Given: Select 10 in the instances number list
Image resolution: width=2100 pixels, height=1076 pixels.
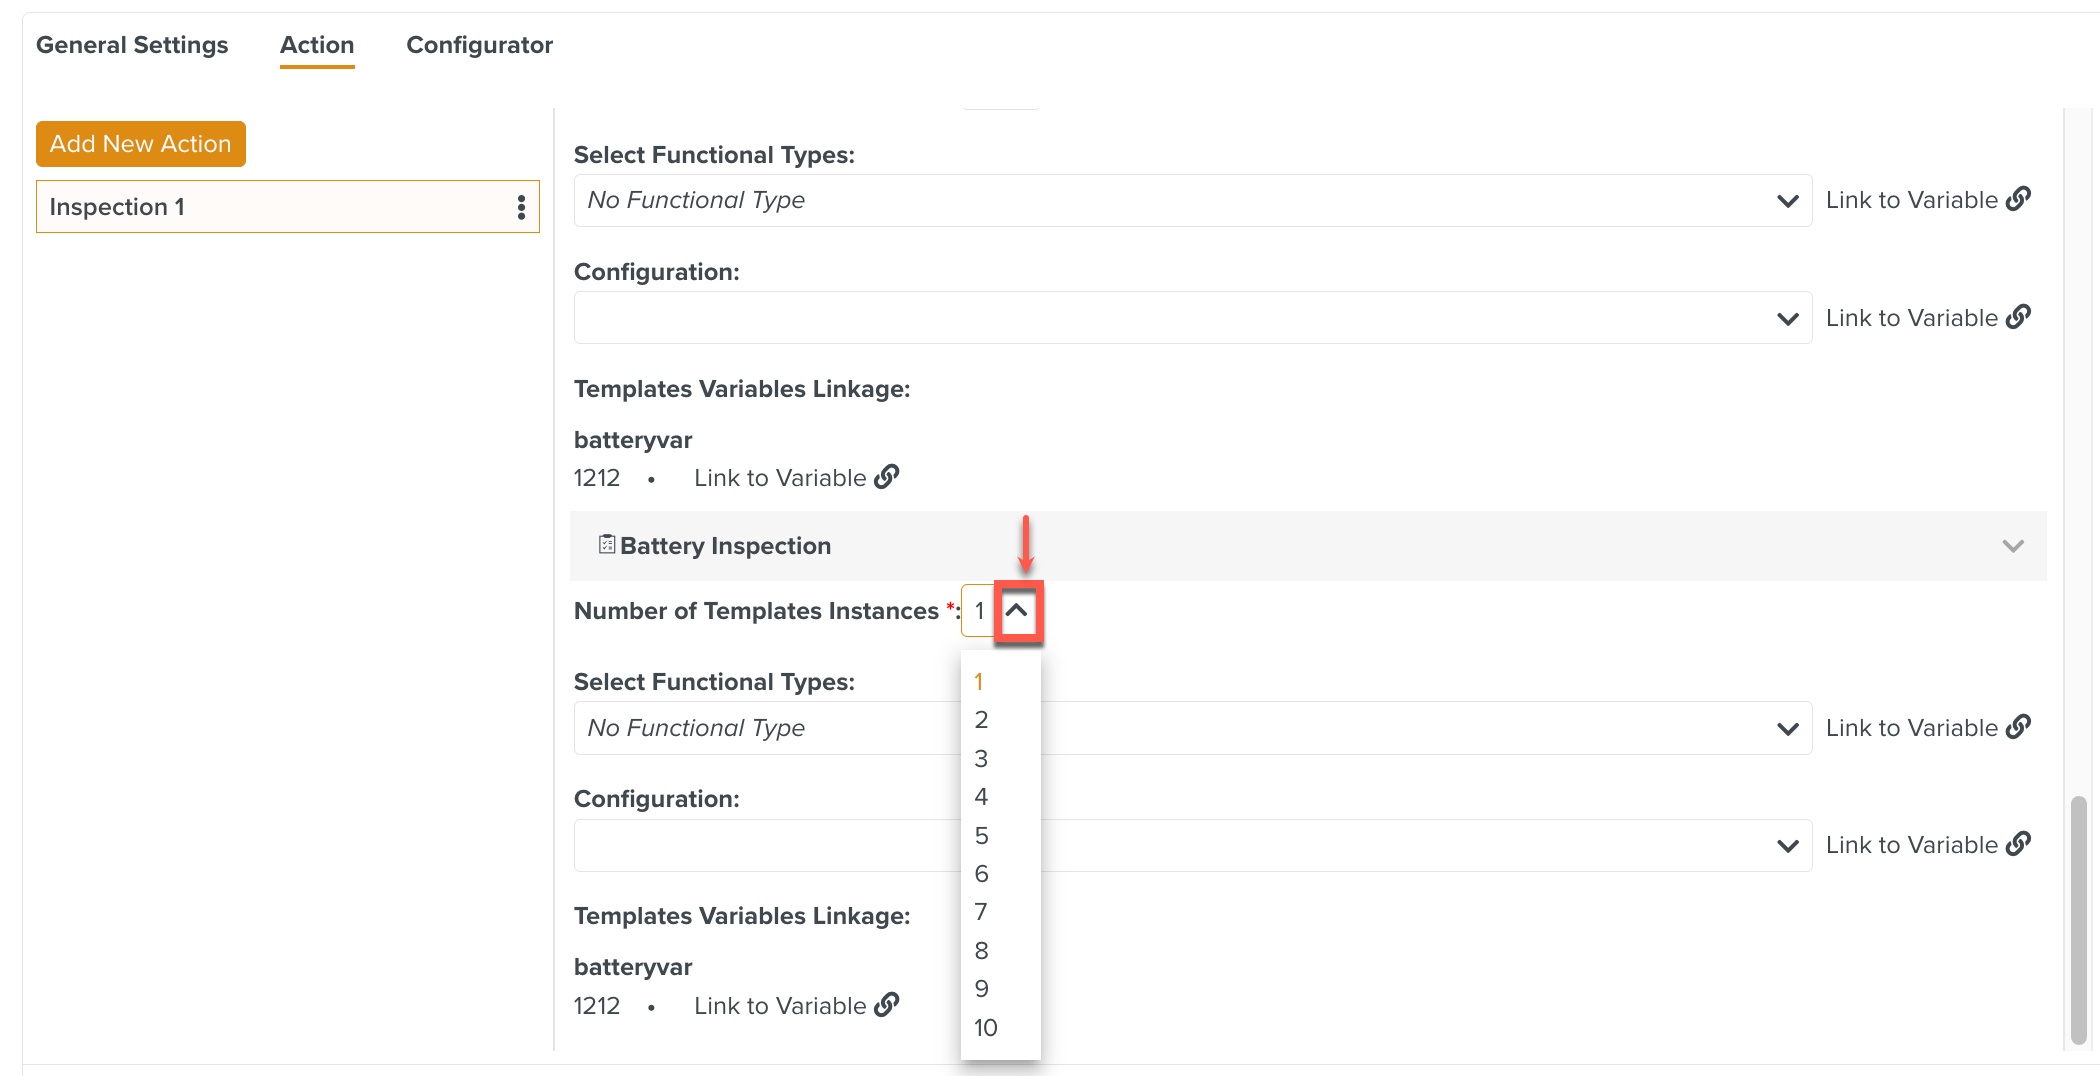Looking at the screenshot, I should coord(986,1027).
